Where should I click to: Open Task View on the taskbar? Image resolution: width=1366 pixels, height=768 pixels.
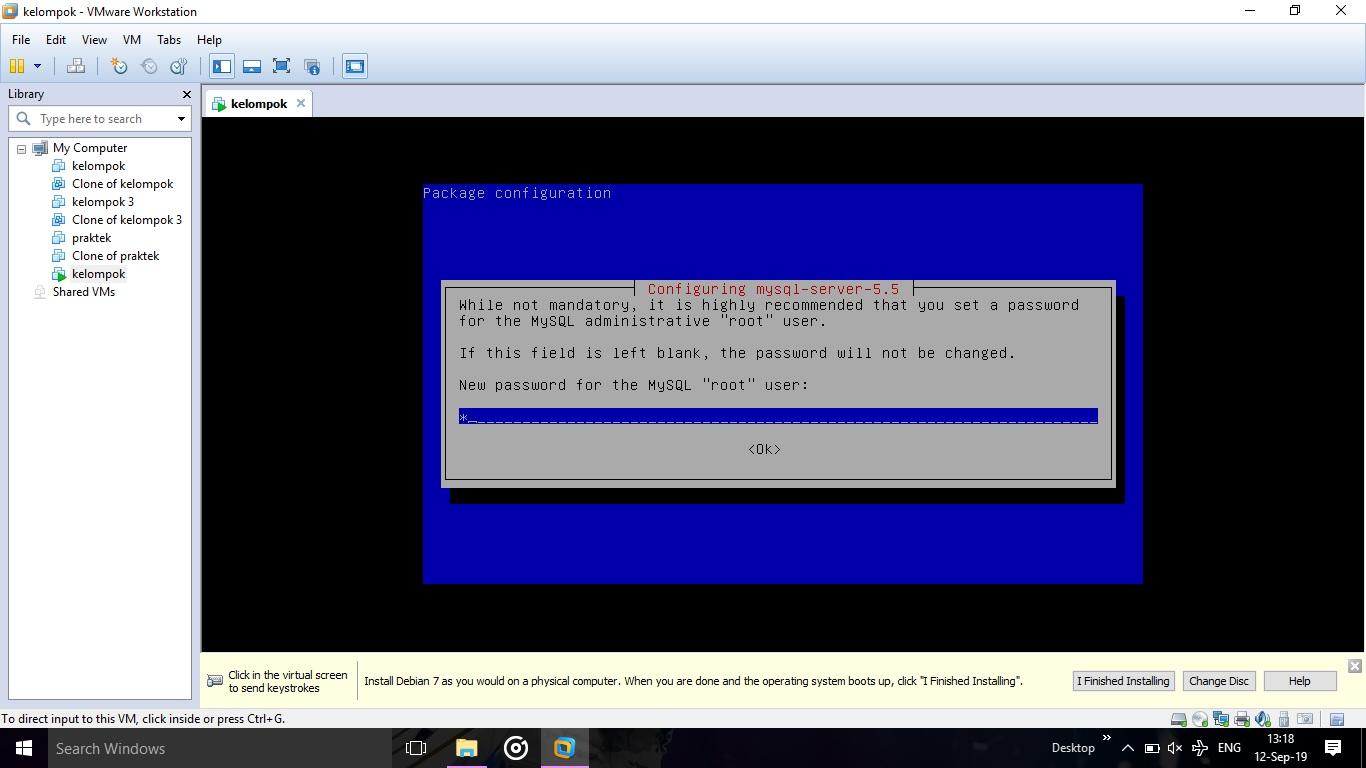(x=416, y=748)
